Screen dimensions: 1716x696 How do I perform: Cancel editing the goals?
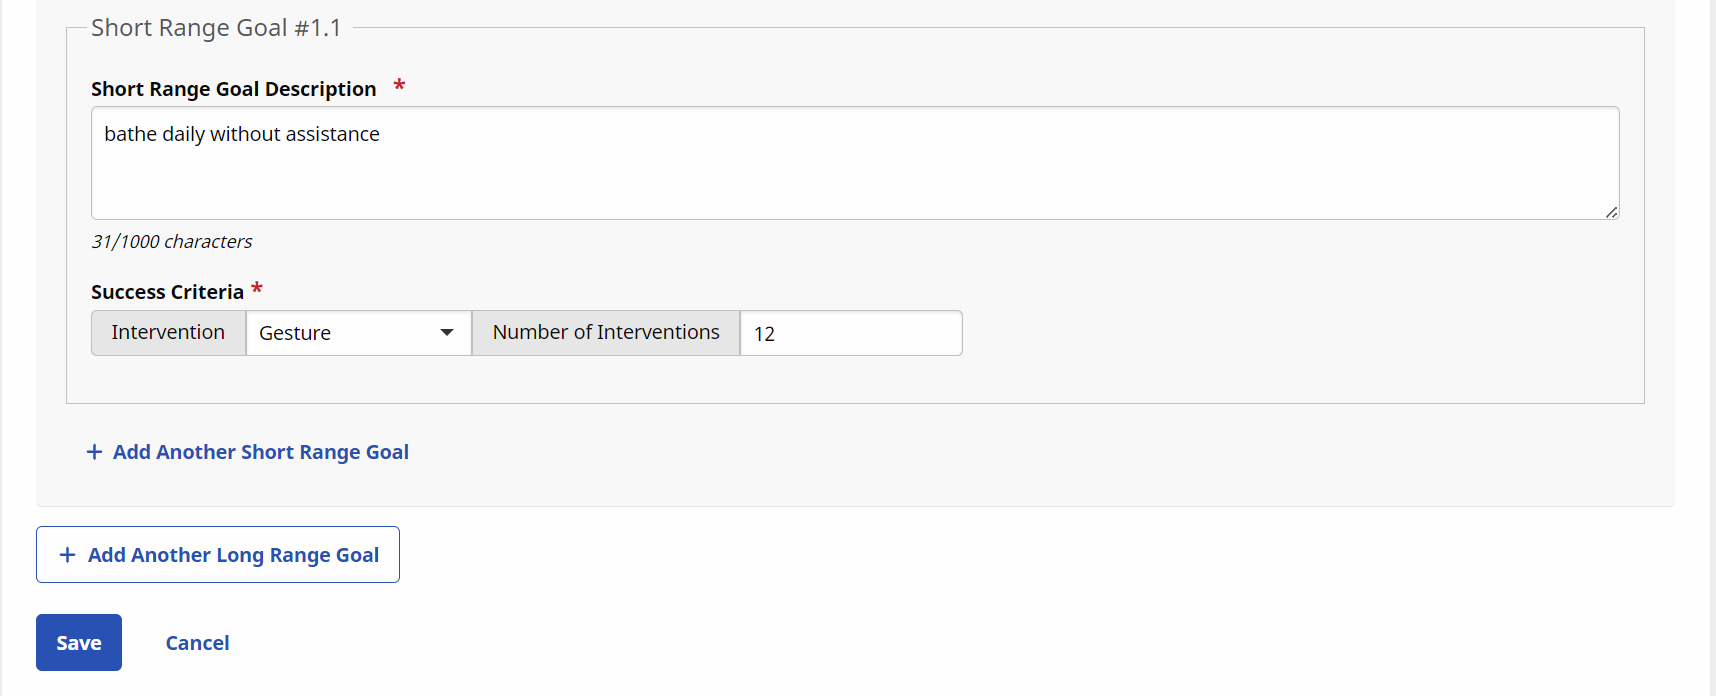(x=197, y=643)
